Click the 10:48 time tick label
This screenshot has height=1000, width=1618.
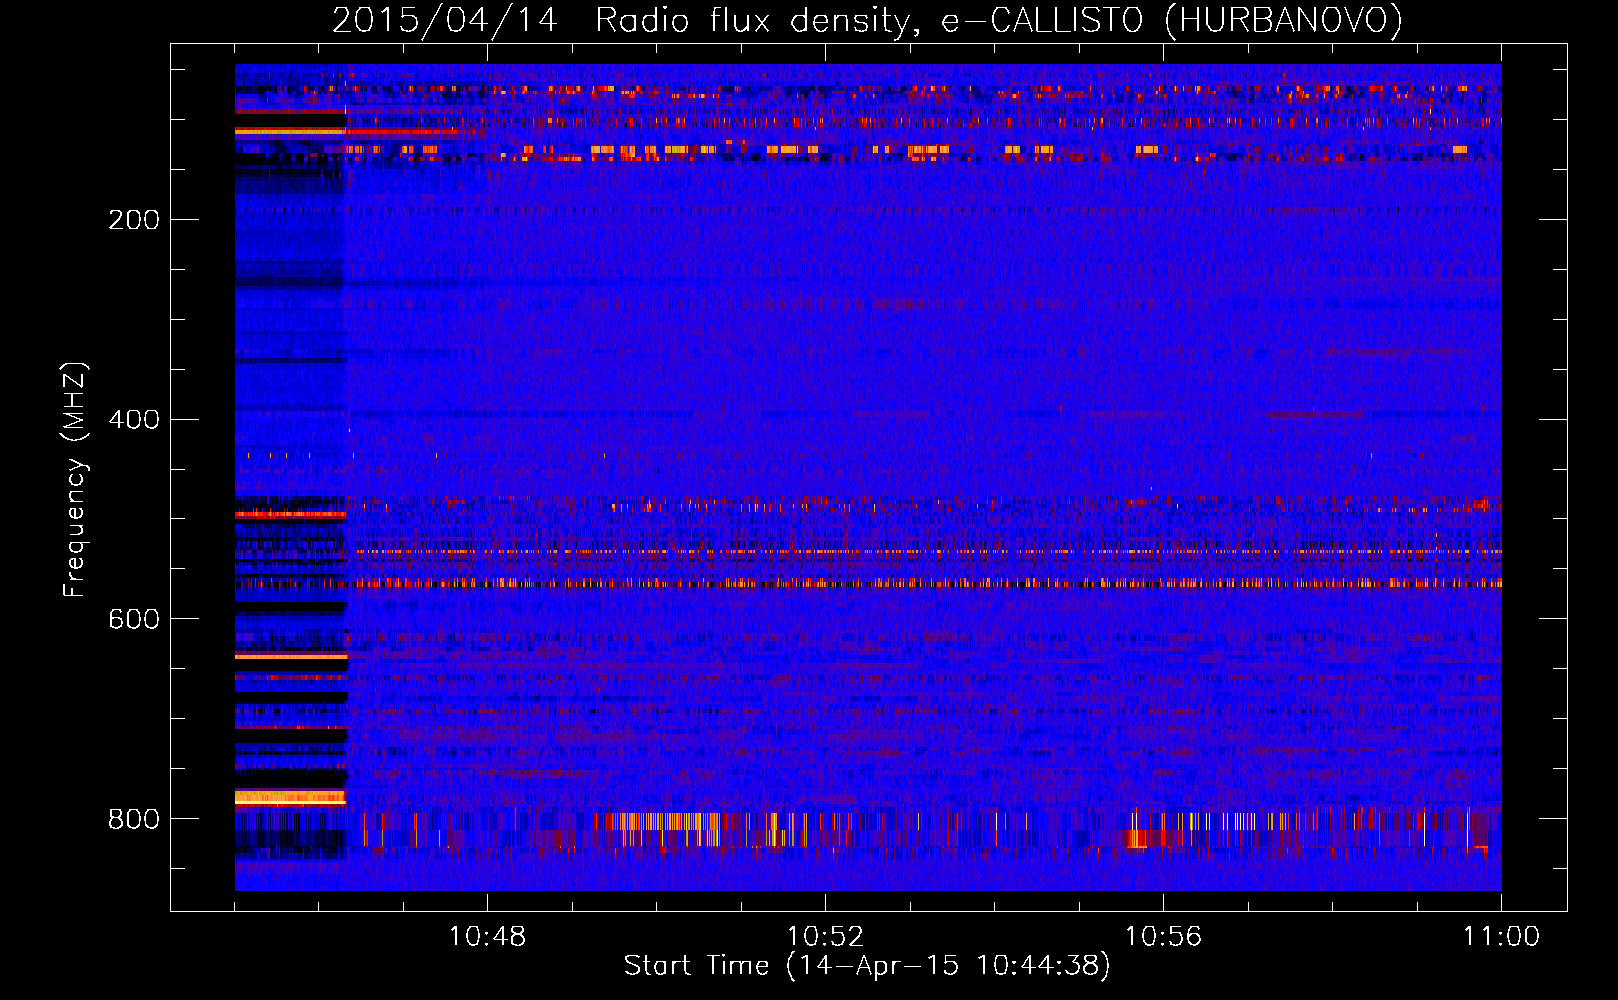pyautogui.click(x=487, y=937)
